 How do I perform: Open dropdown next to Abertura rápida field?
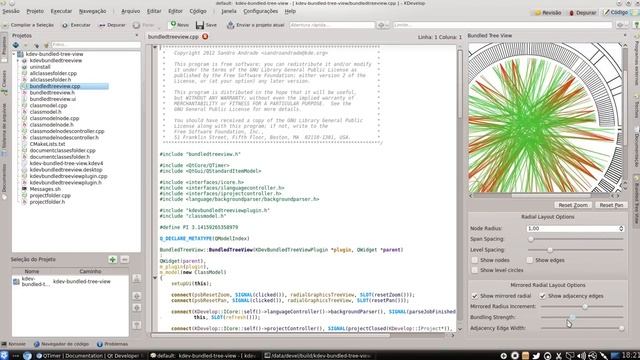[382, 25]
